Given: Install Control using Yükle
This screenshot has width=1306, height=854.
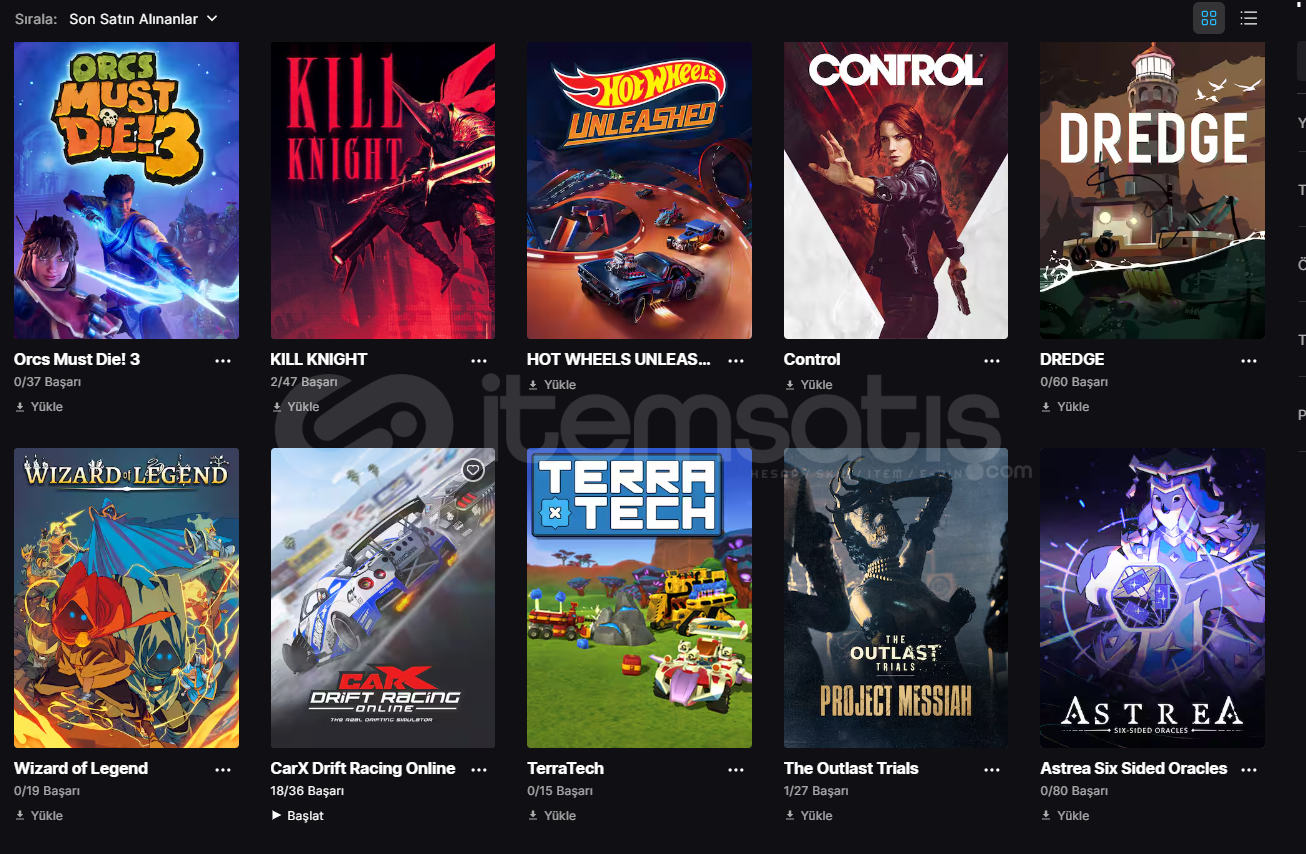Looking at the screenshot, I should click(x=808, y=385).
